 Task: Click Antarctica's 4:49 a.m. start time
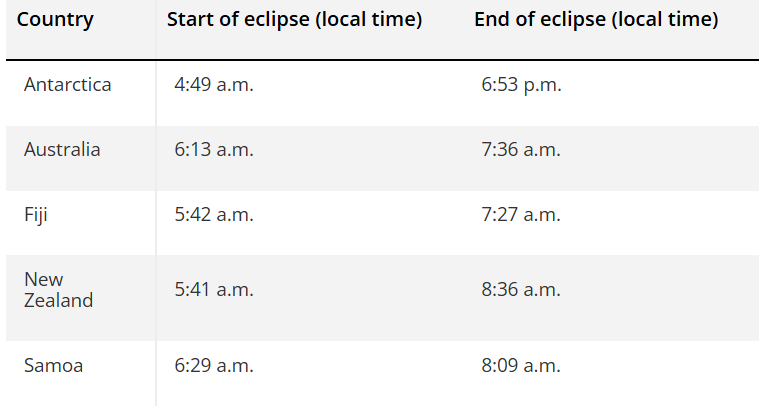tap(214, 86)
